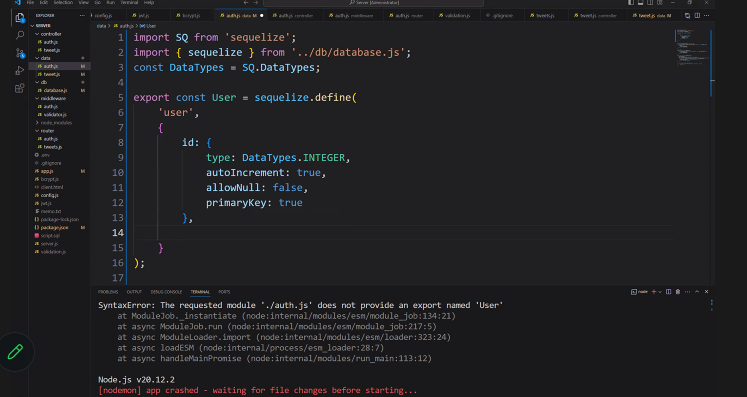This screenshot has width=747, height=397.
Task: Toggle panel layout icon in title bar
Action: point(641,2)
